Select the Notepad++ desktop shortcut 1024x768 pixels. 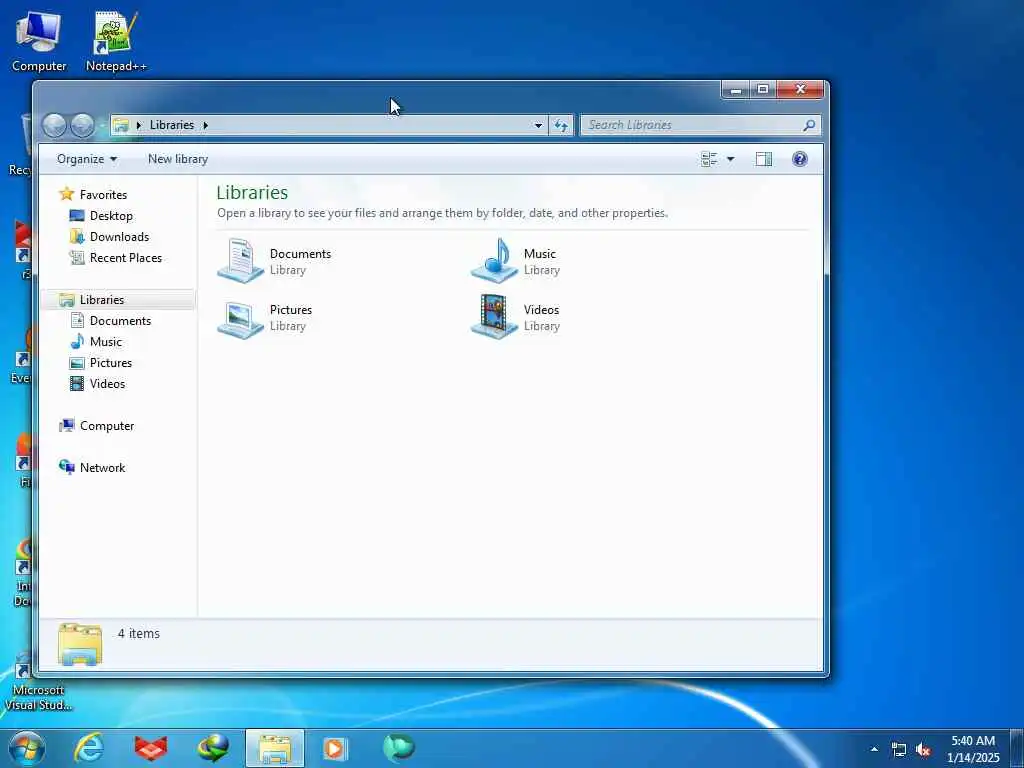(x=116, y=40)
